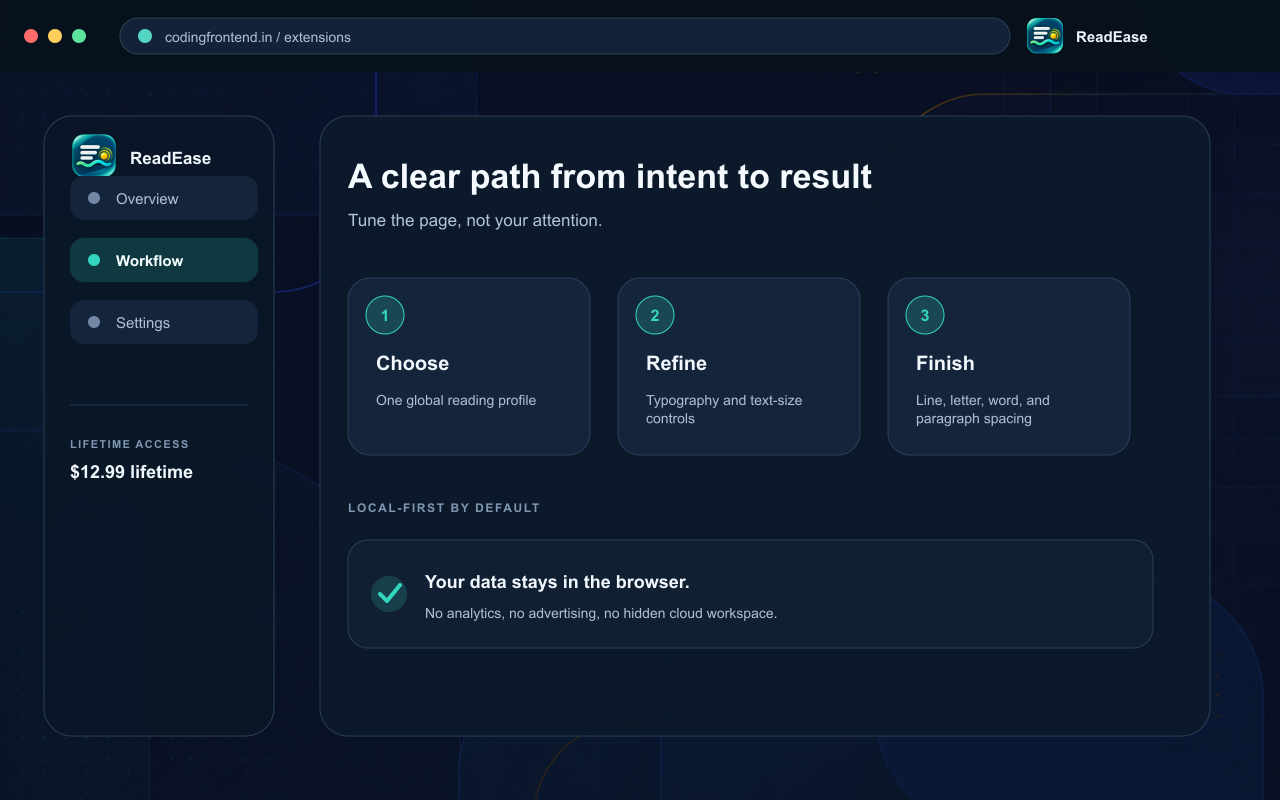Click the "$12.99 lifetime" price
Viewport: 1280px width, 800px height.
132,472
